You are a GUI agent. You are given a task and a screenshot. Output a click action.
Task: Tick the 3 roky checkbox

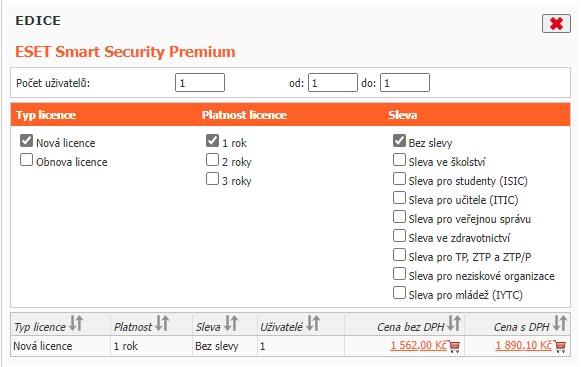(x=212, y=179)
